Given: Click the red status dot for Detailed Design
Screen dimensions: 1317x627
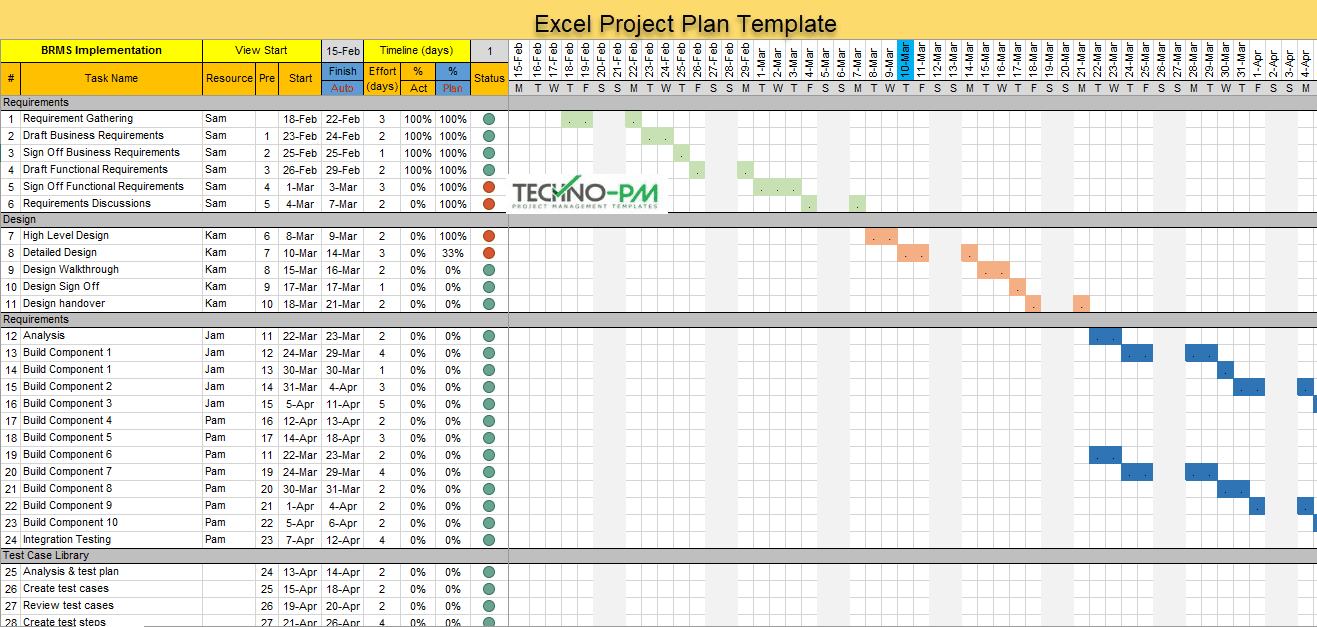Looking at the screenshot, I should (x=489, y=253).
